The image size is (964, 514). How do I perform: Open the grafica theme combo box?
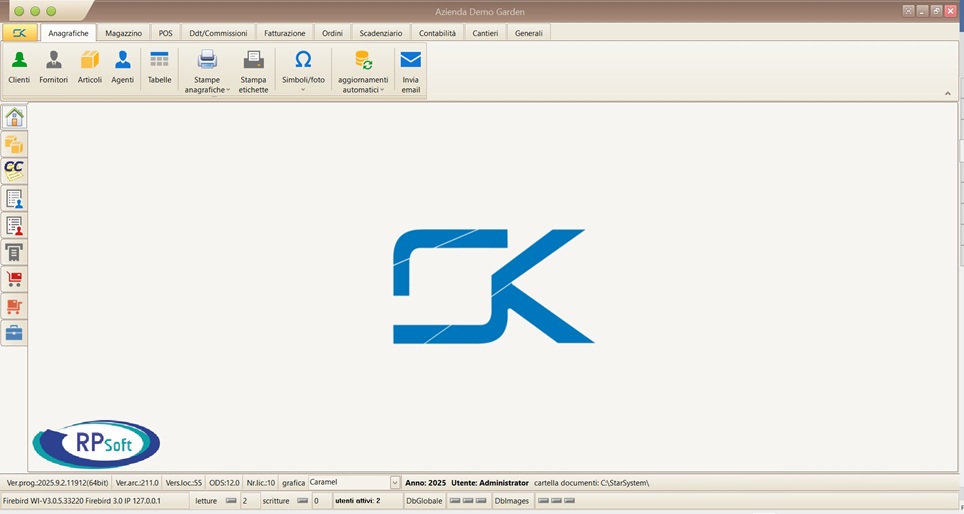(395, 483)
